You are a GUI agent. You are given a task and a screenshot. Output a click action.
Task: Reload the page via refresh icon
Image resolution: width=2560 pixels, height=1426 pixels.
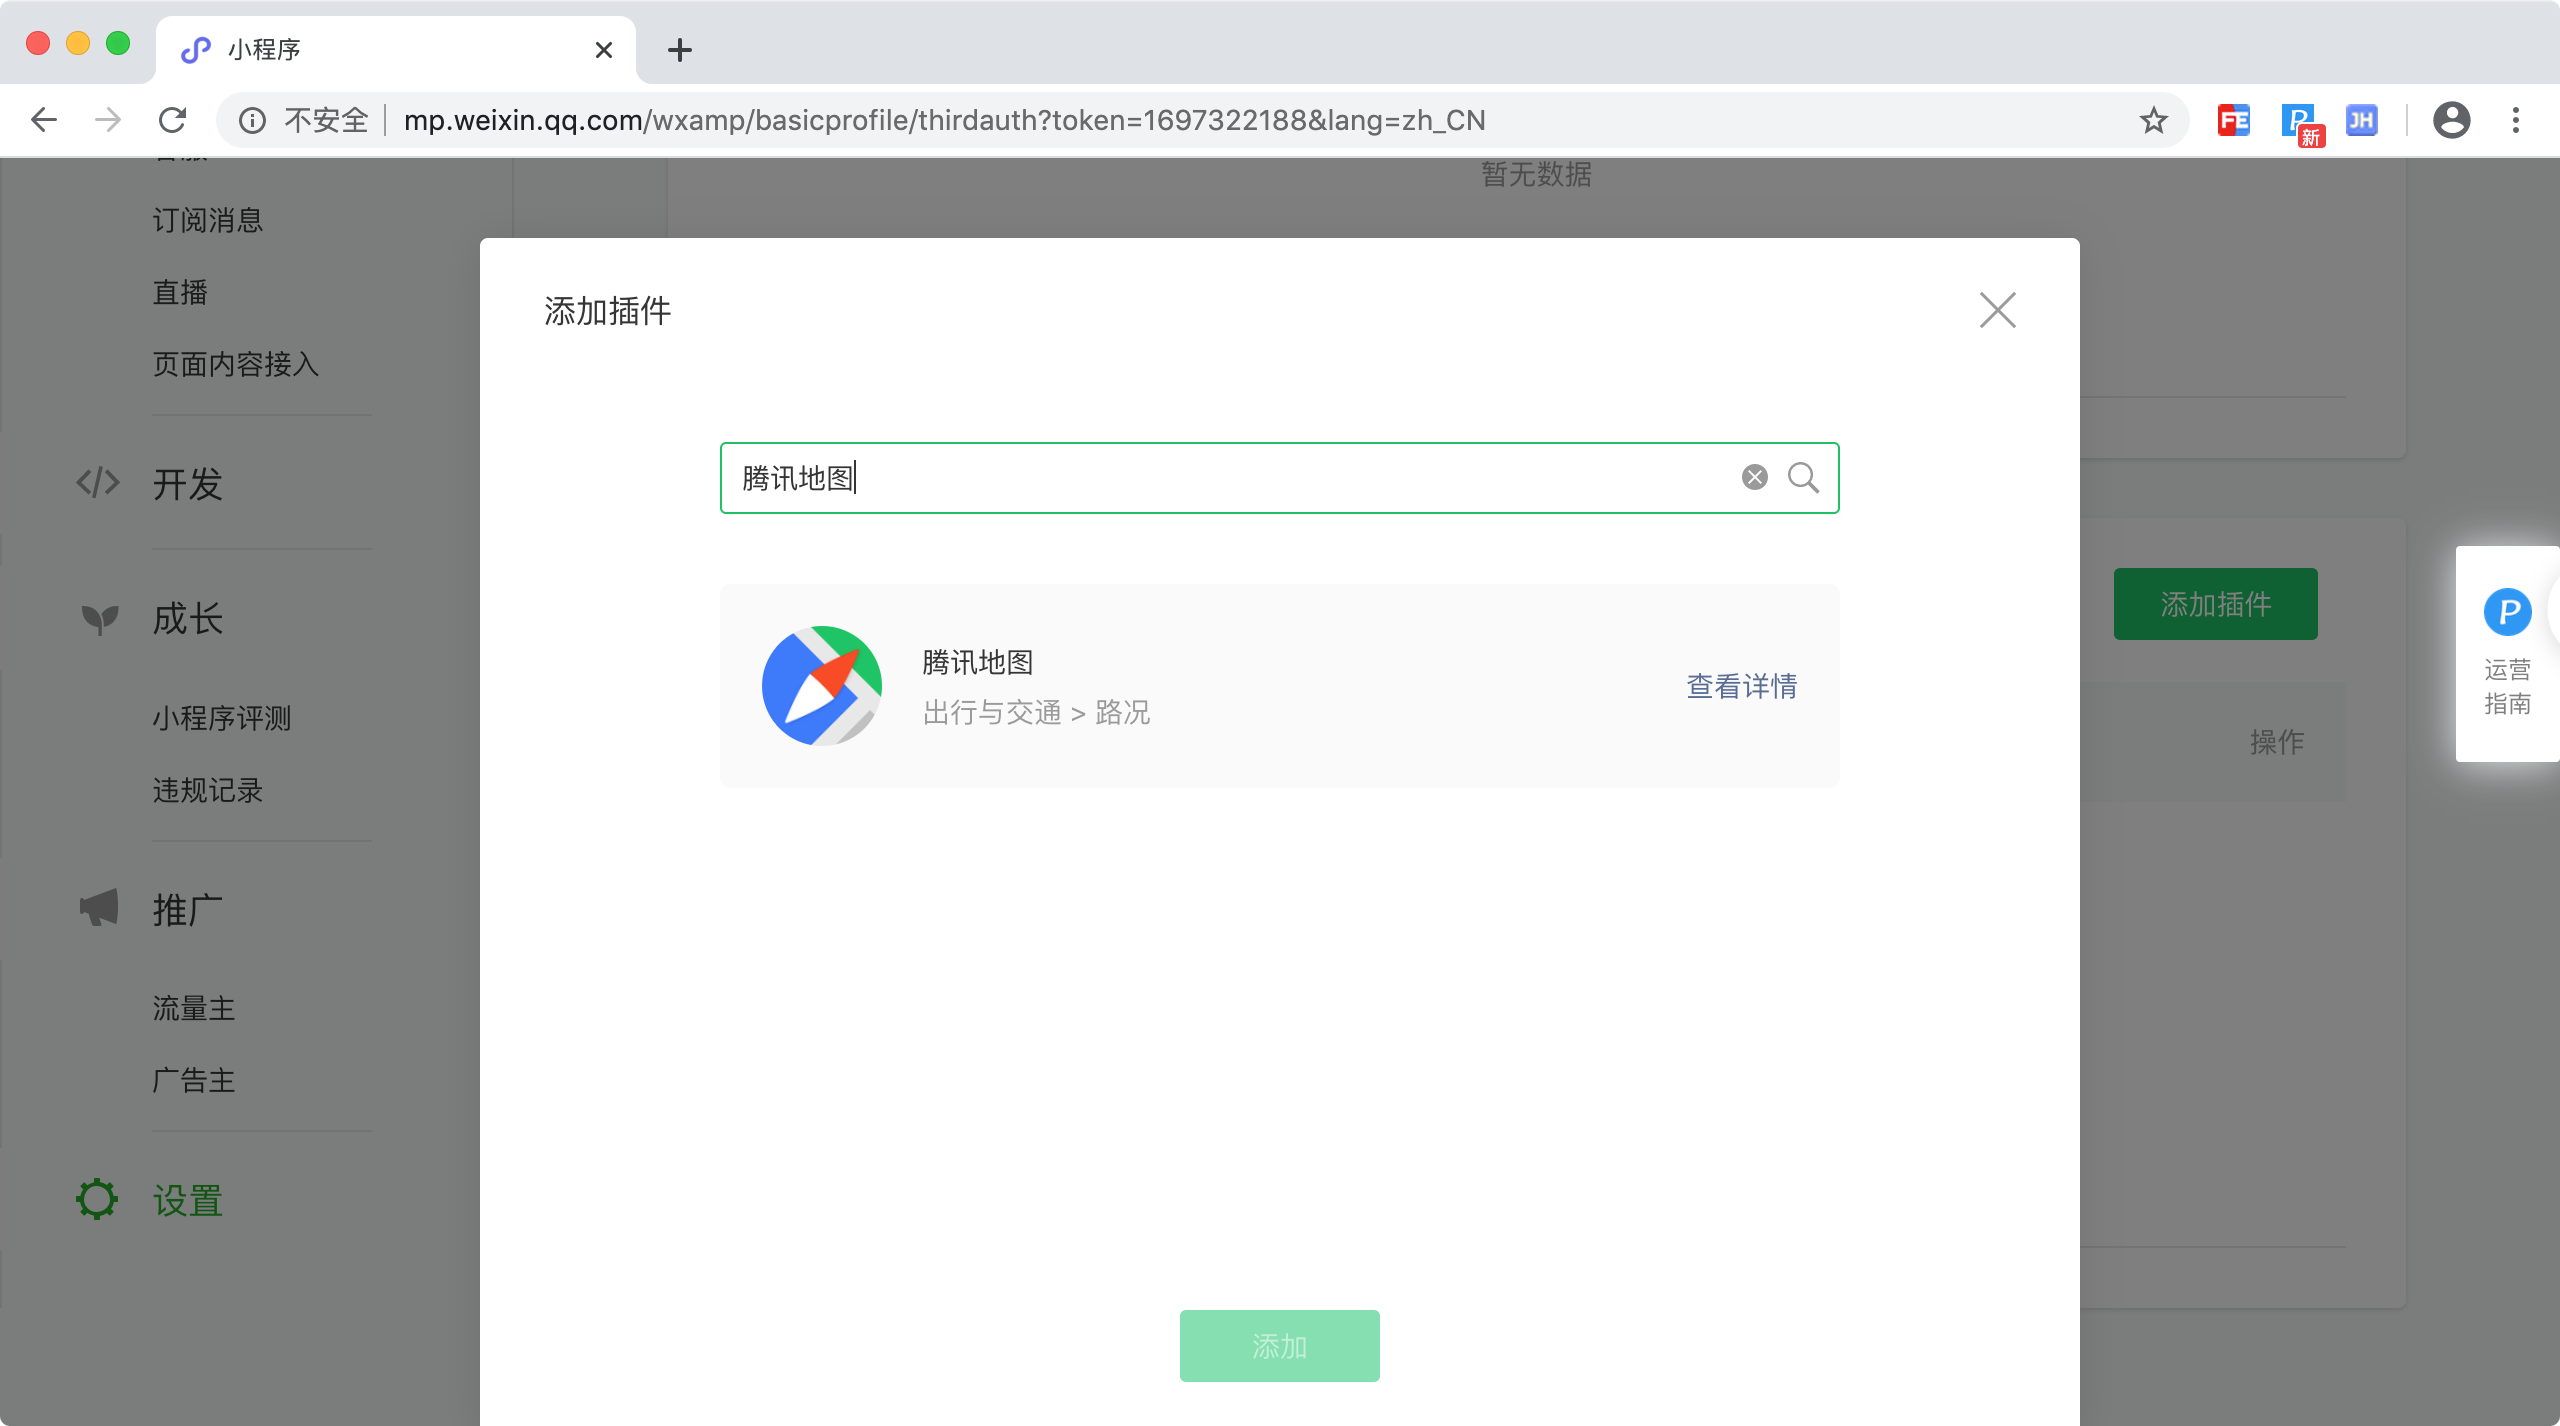pos(173,121)
